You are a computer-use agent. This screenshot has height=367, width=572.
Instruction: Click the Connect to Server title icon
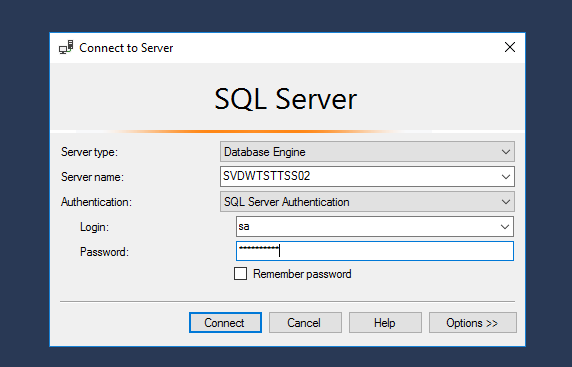66,47
